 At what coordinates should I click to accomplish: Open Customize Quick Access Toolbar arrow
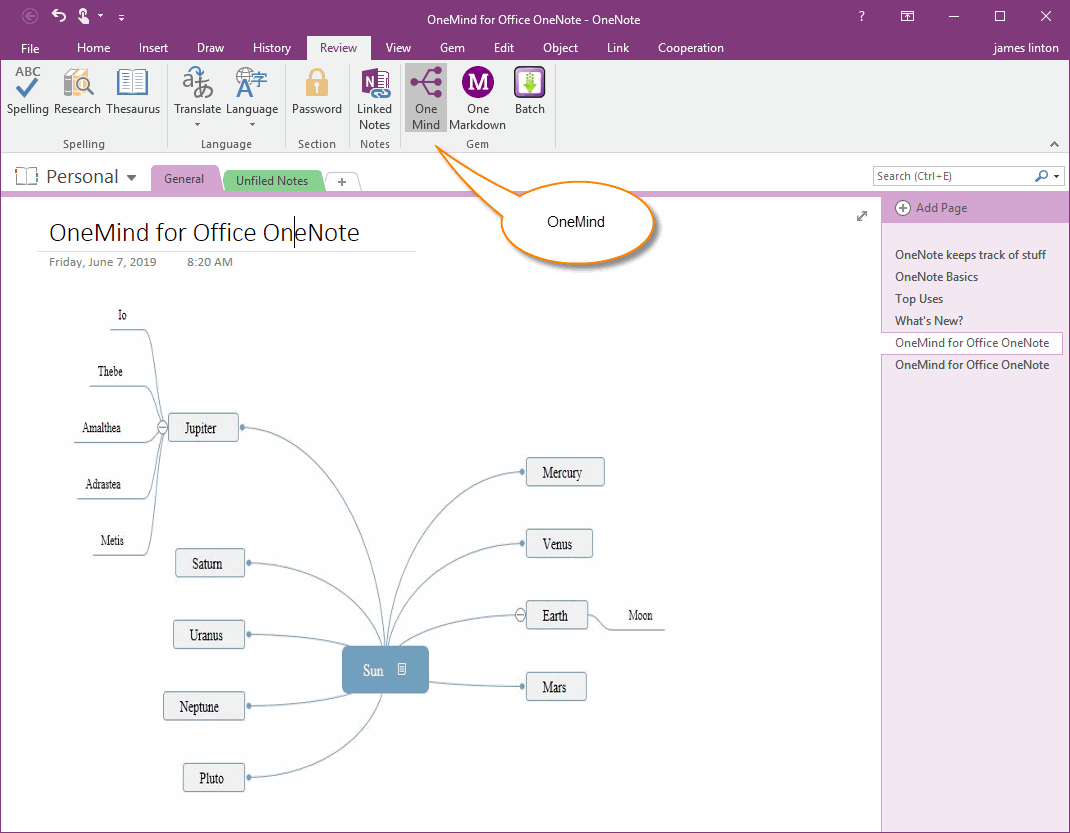pos(121,17)
